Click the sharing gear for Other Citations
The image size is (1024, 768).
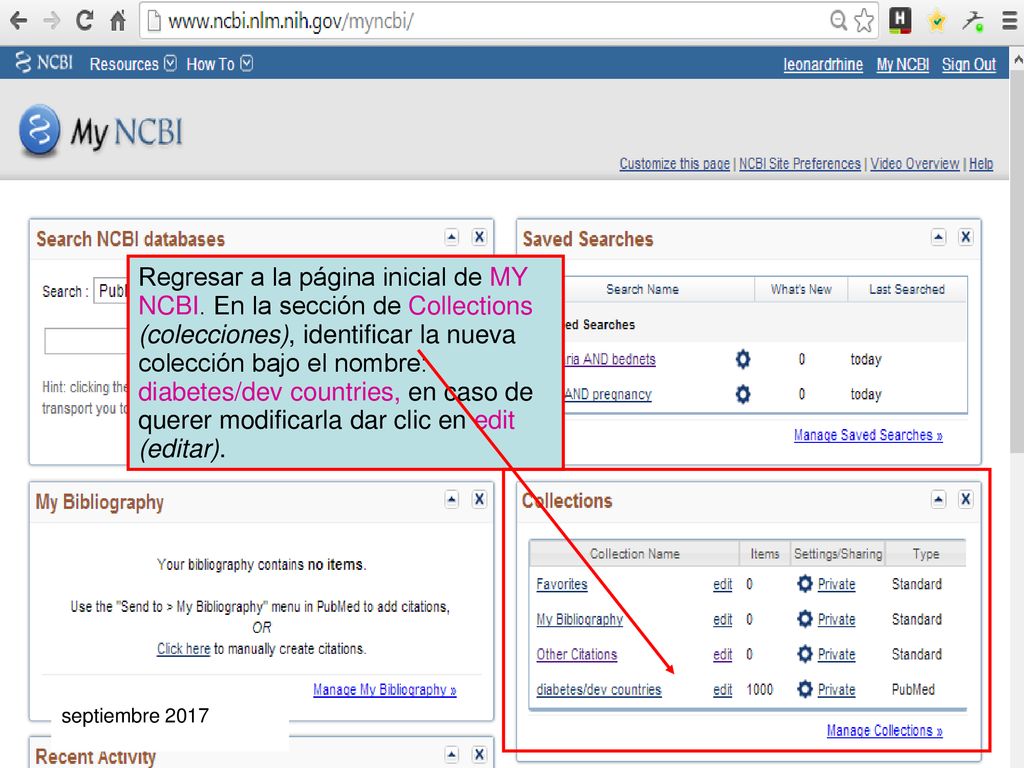805,654
